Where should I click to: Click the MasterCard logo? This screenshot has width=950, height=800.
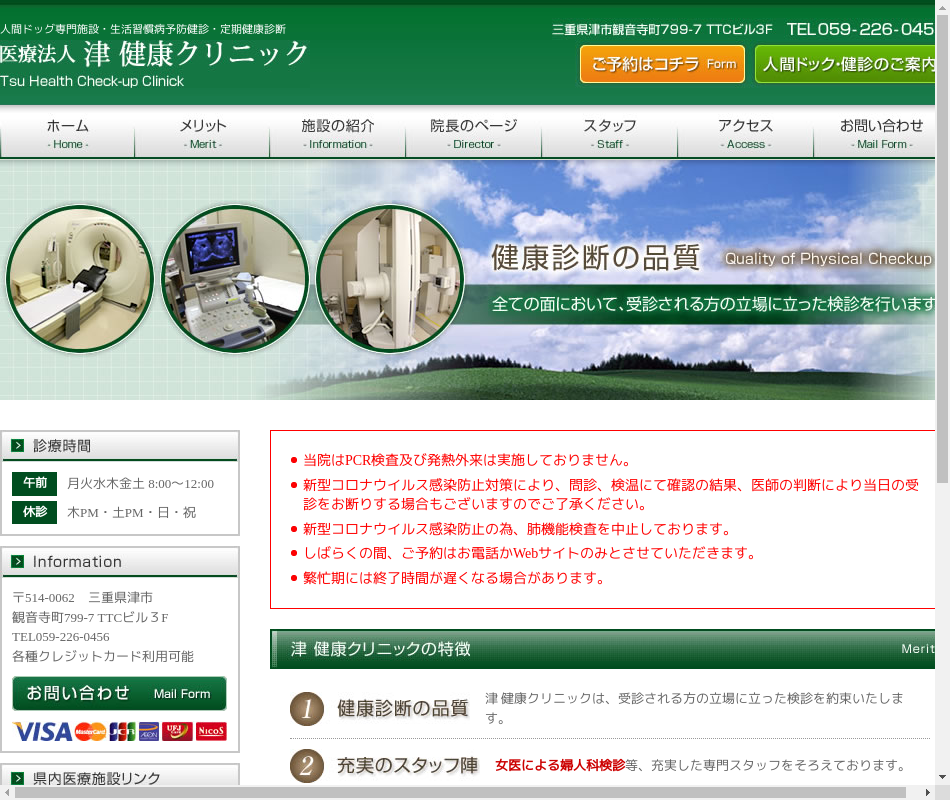point(90,731)
